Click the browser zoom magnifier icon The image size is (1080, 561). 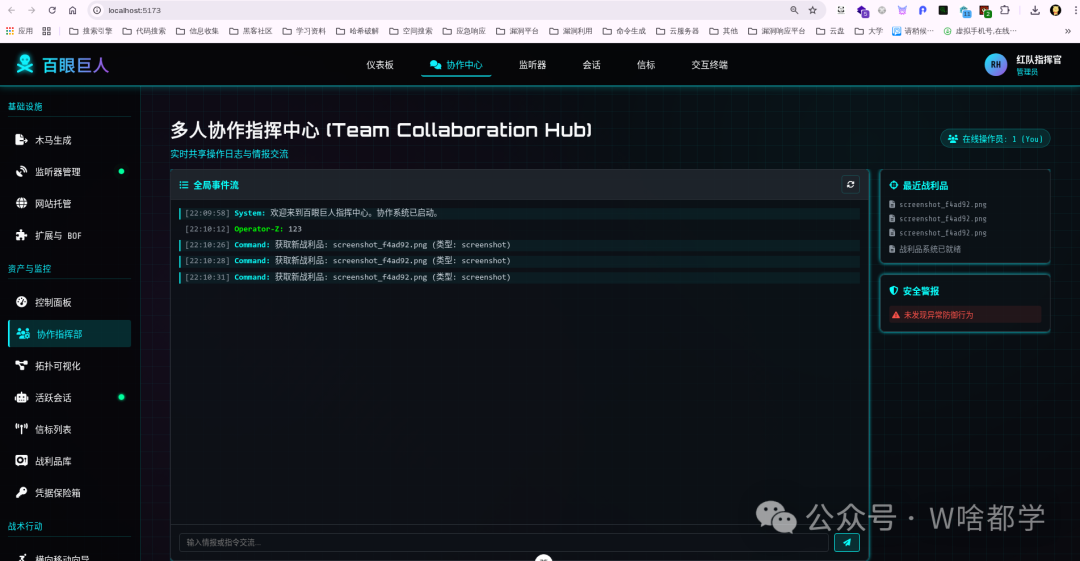point(794,10)
